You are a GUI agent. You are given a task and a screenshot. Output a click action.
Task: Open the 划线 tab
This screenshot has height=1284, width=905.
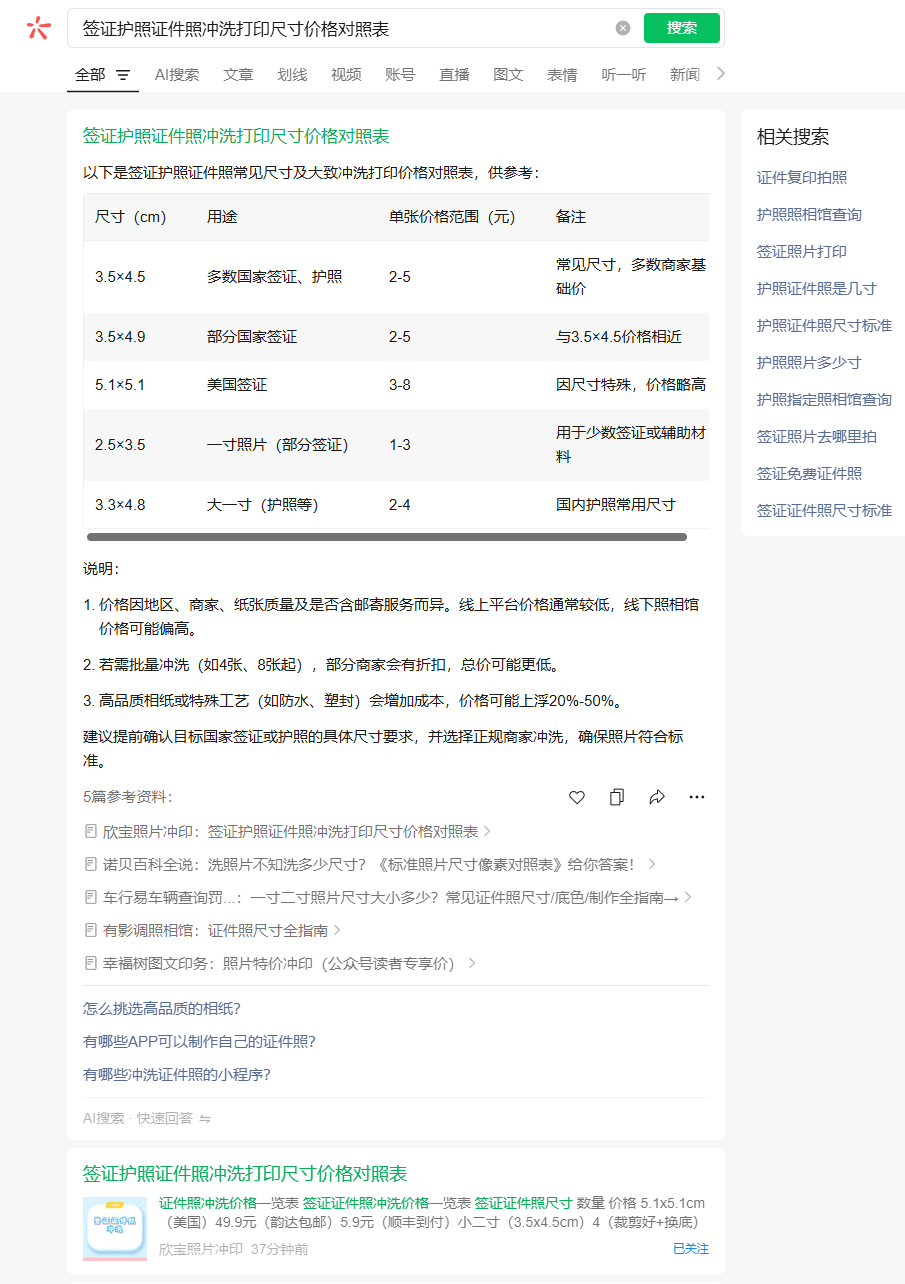(292, 74)
